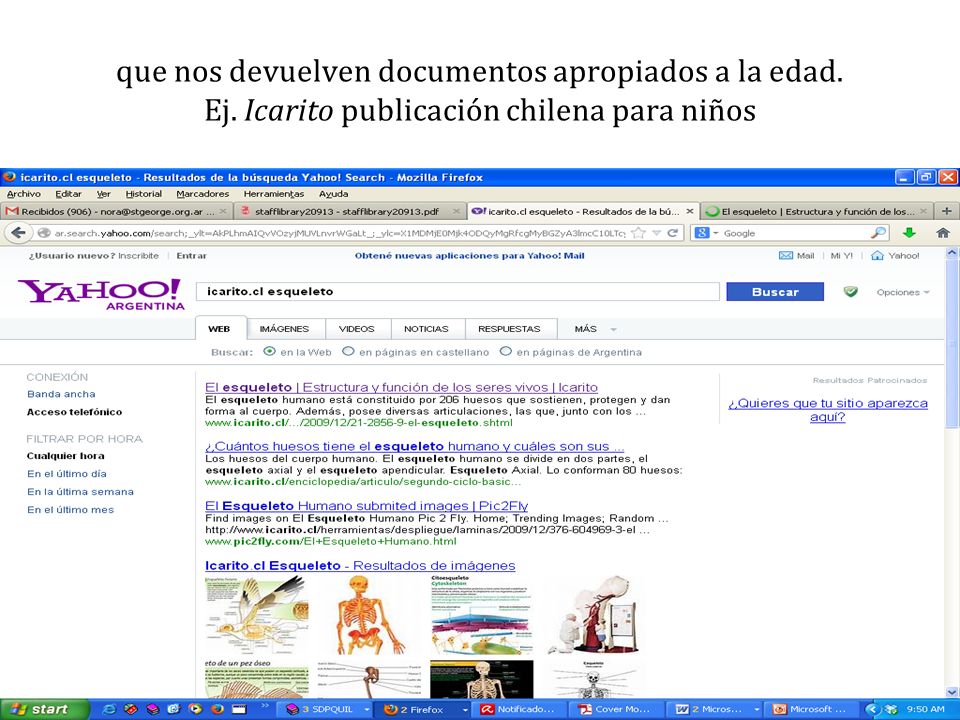Click the Yahoo search input field
The height and width of the screenshot is (720, 960).
point(458,291)
